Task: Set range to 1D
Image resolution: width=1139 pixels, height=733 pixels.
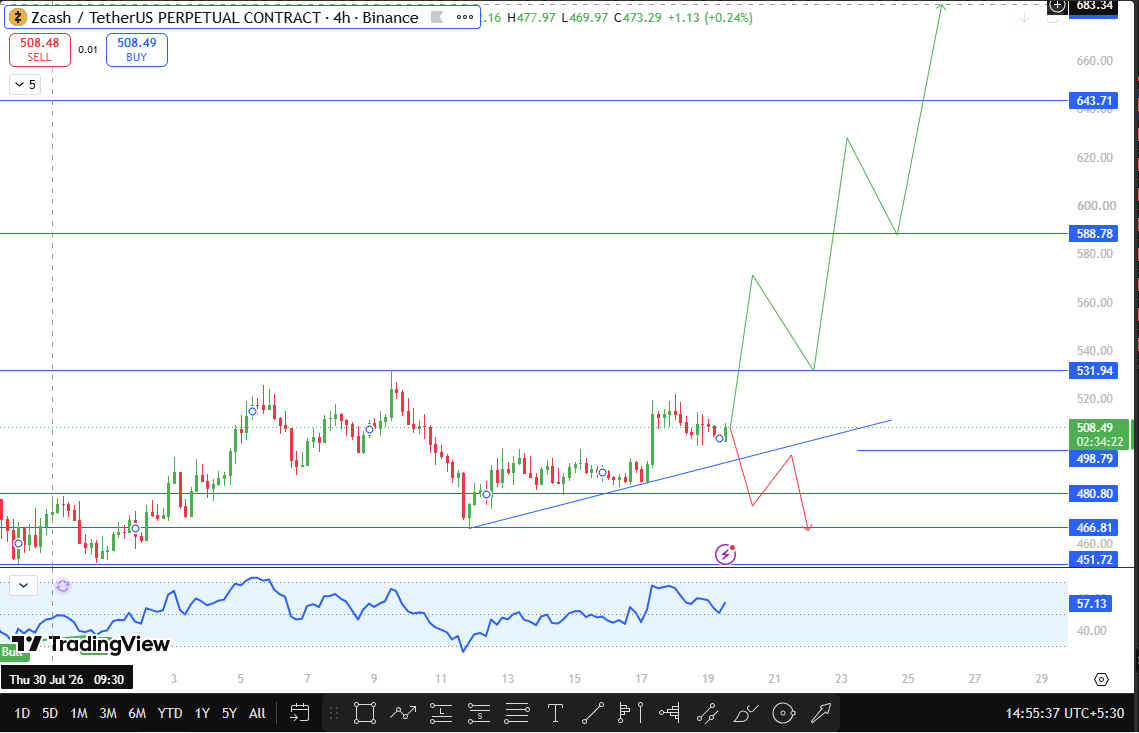Action: 23,713
